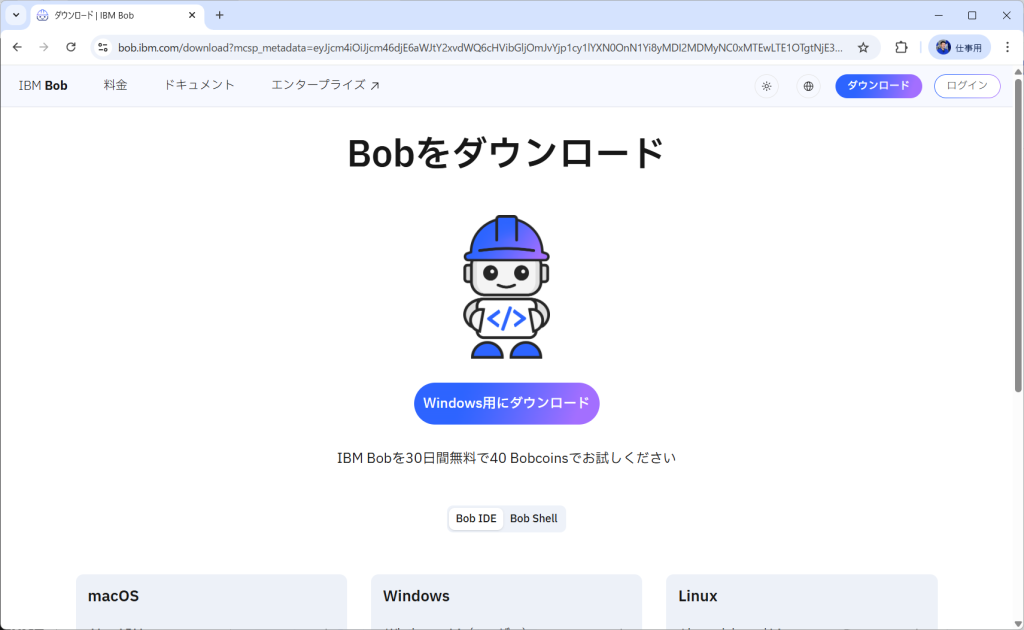Screen dimensions: 1024x630
Task: Open the tab search dropdown arrow
Action: [x=16, y=15]
